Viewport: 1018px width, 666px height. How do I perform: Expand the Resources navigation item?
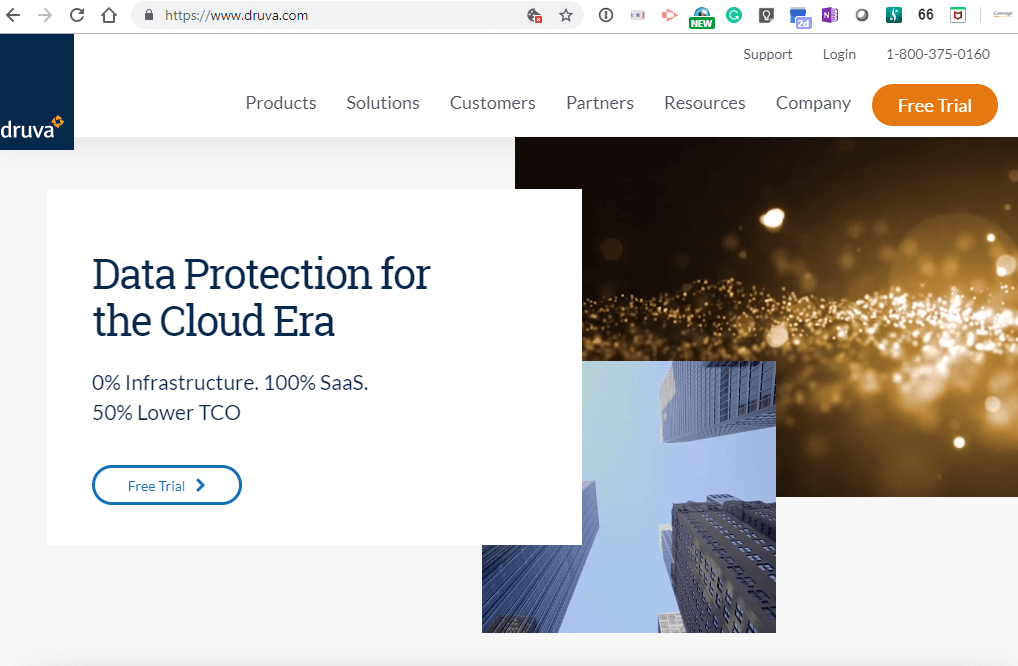[704, 103]
